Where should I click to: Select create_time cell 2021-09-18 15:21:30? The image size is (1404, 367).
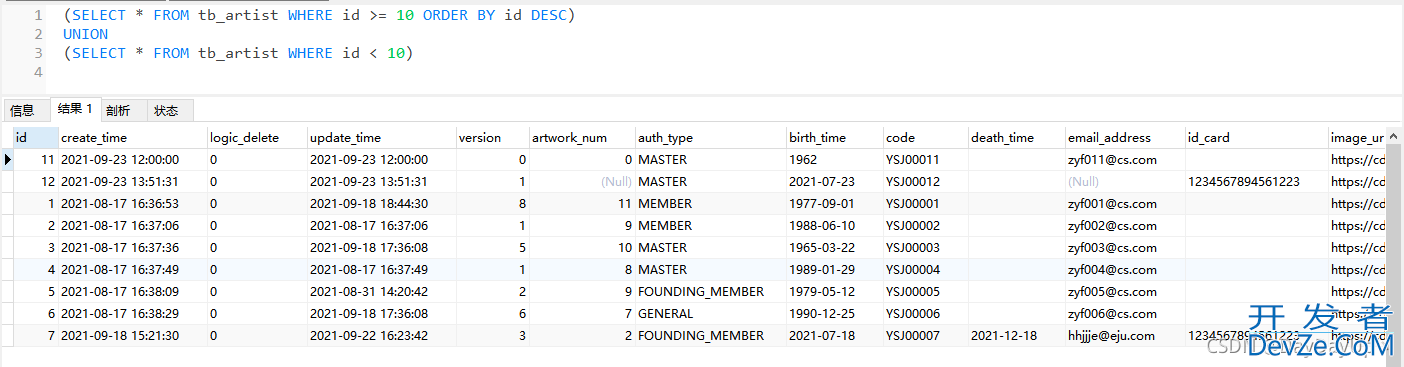click(132, 336)
